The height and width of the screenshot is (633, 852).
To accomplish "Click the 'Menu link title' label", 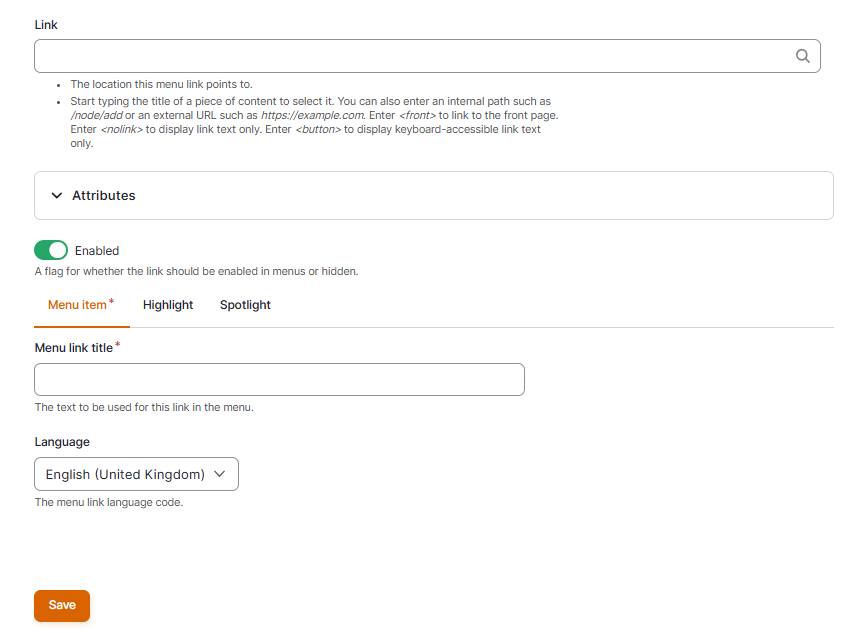I will click(74, 348).
